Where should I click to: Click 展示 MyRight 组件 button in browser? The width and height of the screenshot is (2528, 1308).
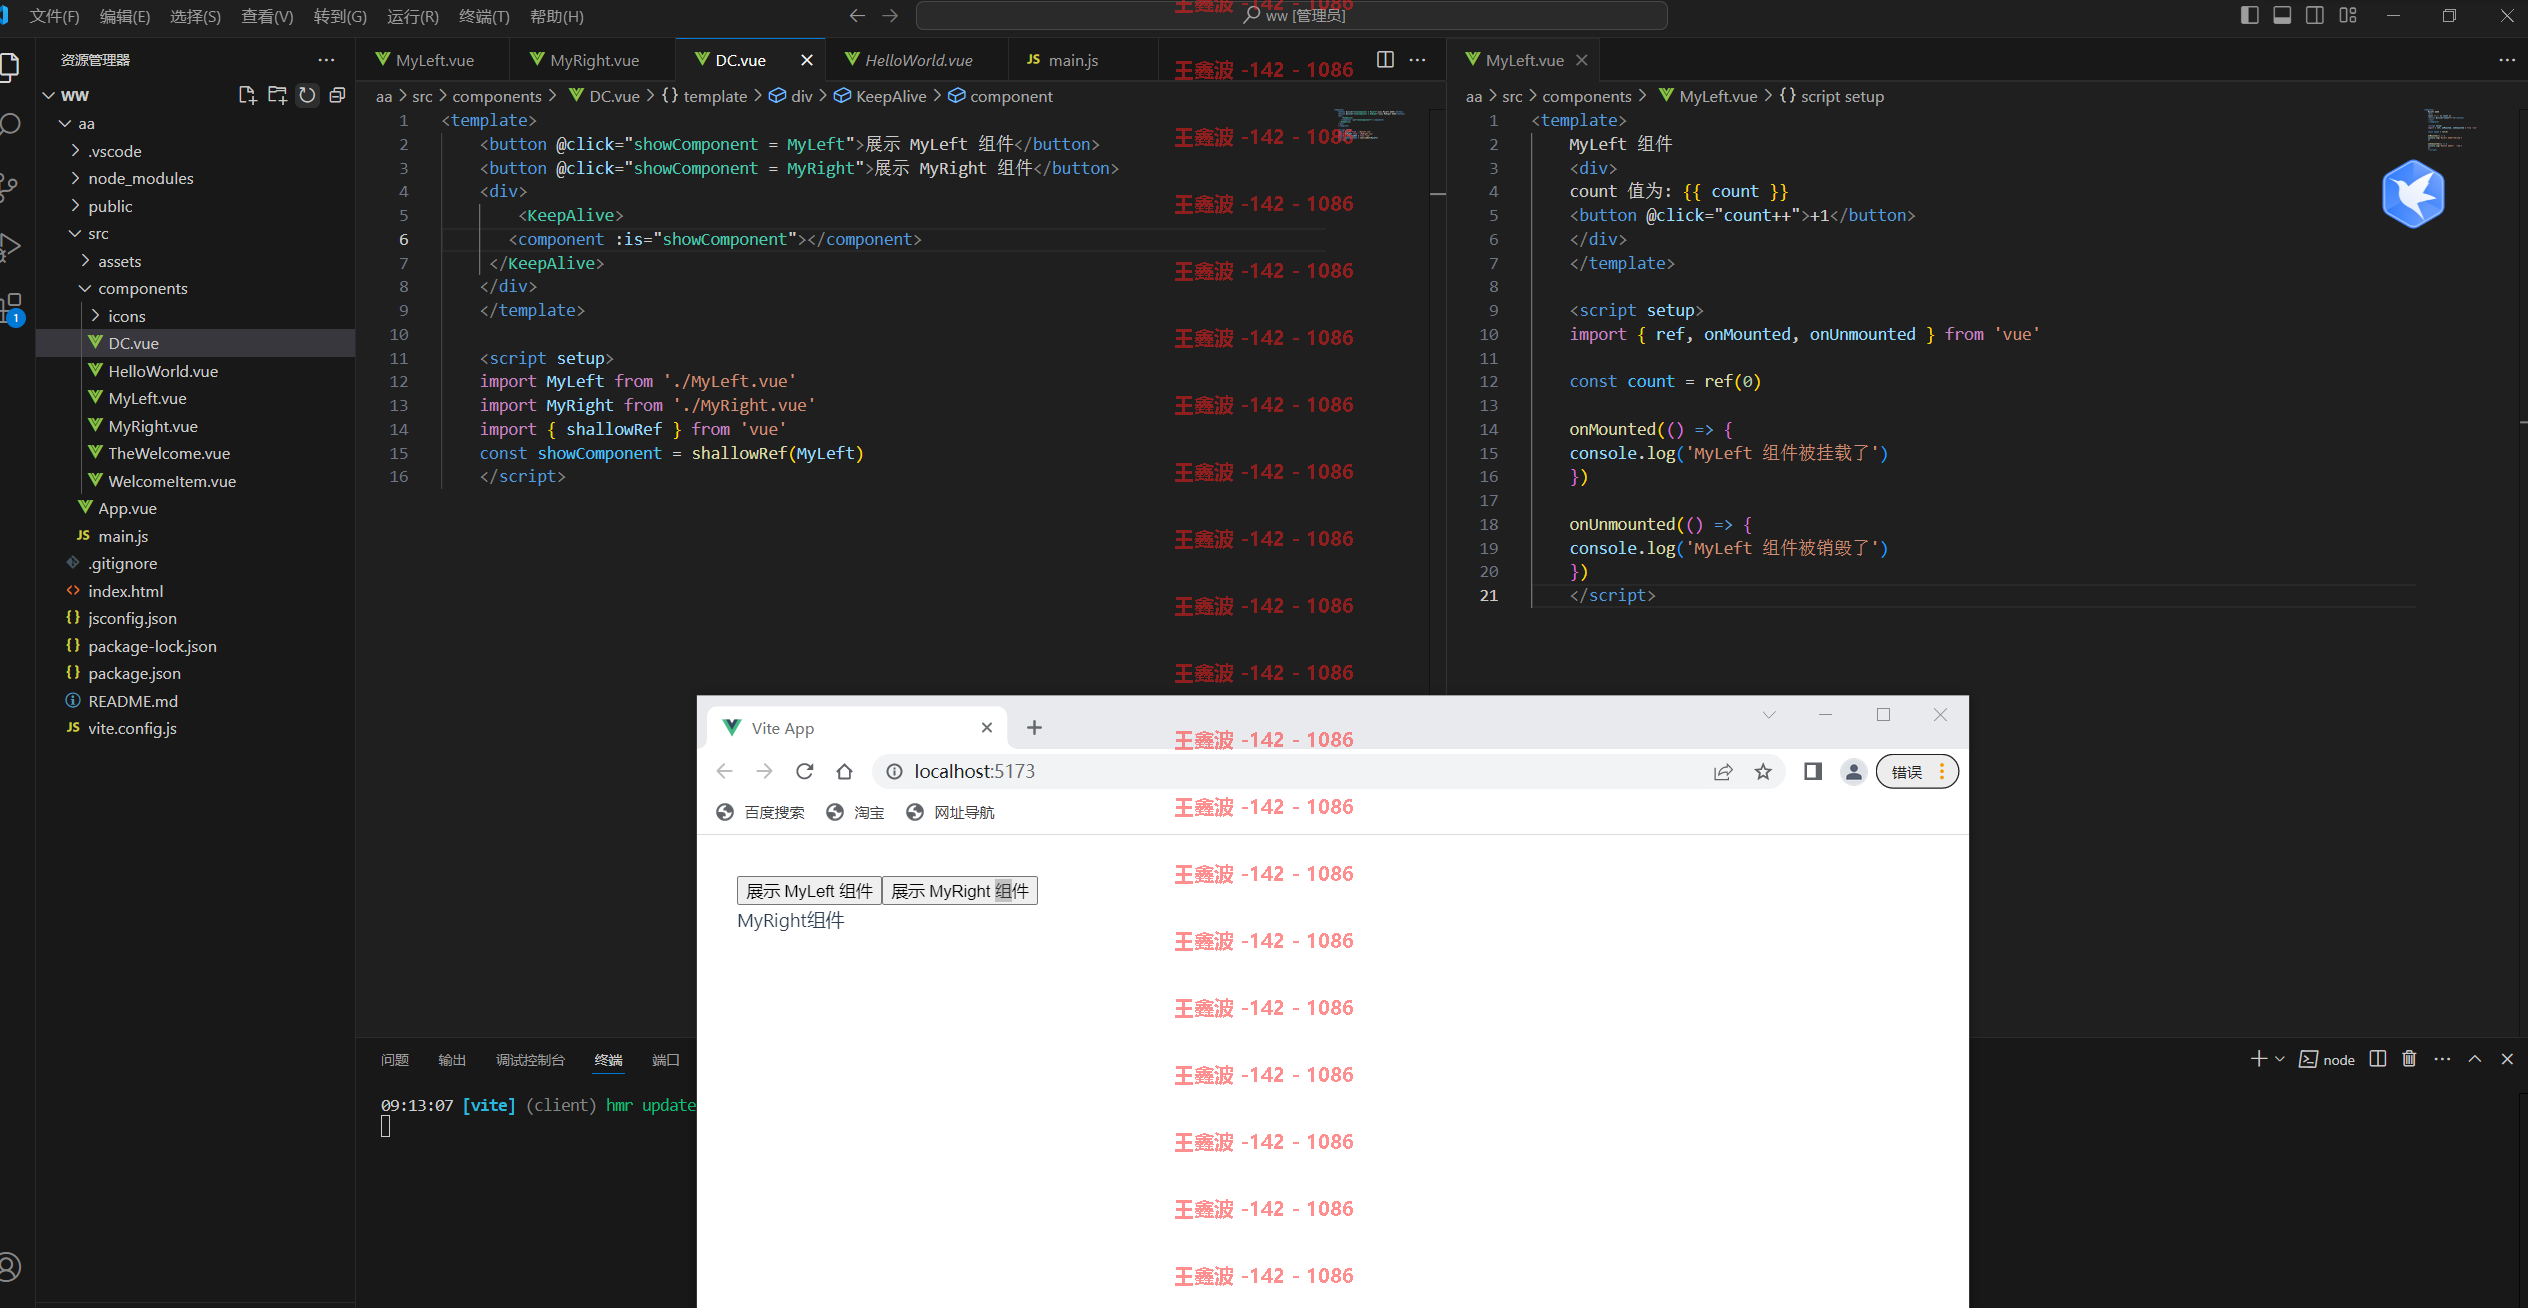[x=960, y=891]
